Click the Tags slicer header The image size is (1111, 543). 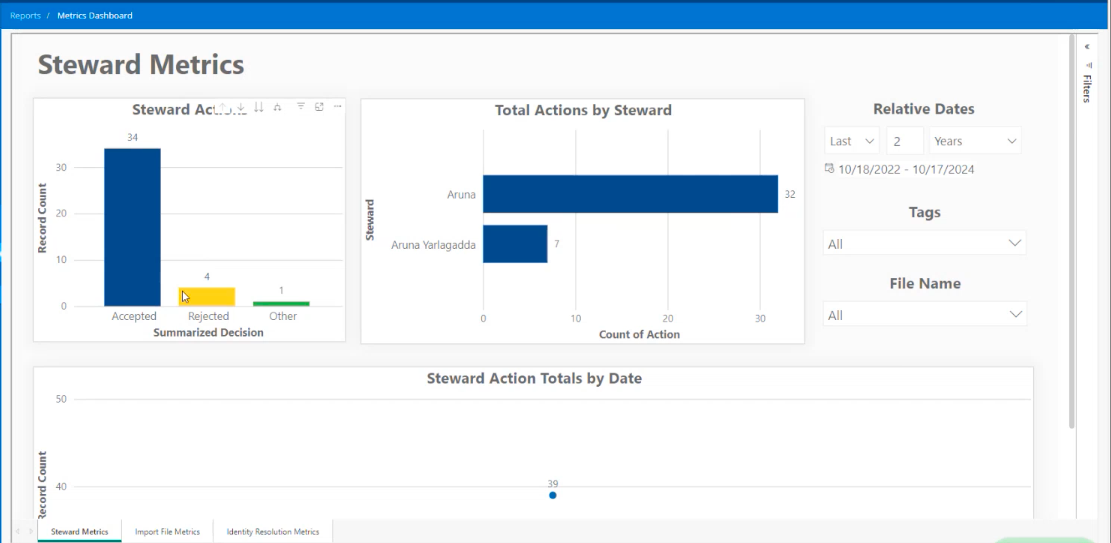925,212
